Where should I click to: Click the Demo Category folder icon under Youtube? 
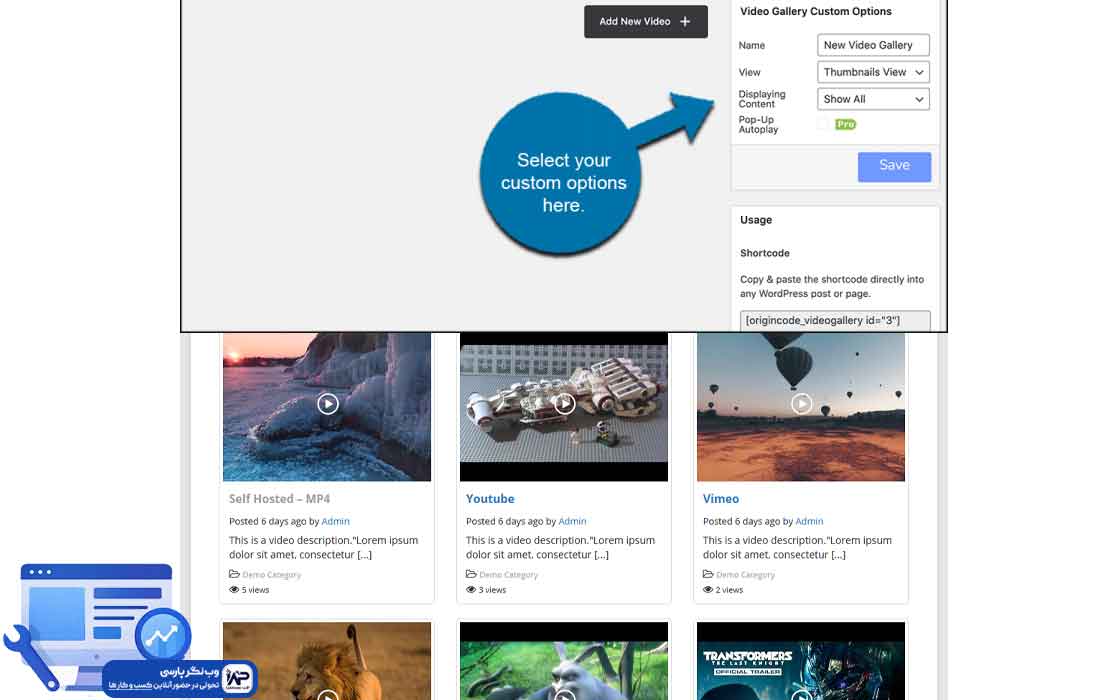pyautogui.click(x=472, y=575)
